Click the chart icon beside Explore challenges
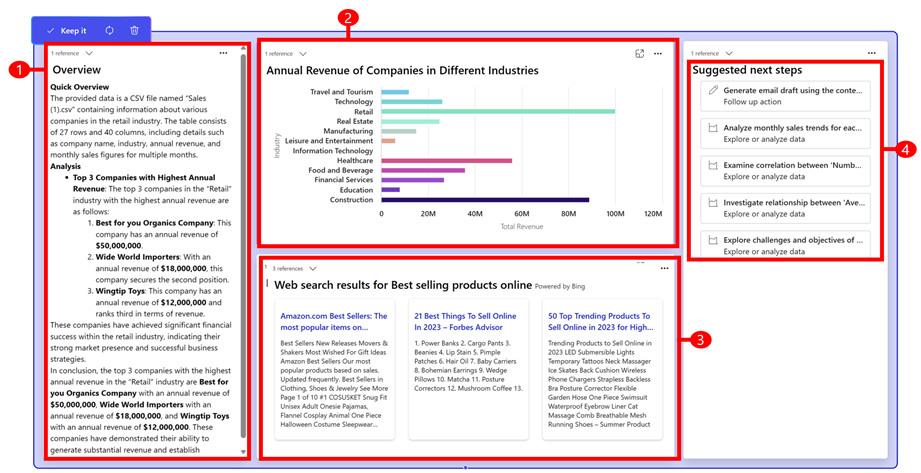The image size is (921, 473). (x=713, y=240)
